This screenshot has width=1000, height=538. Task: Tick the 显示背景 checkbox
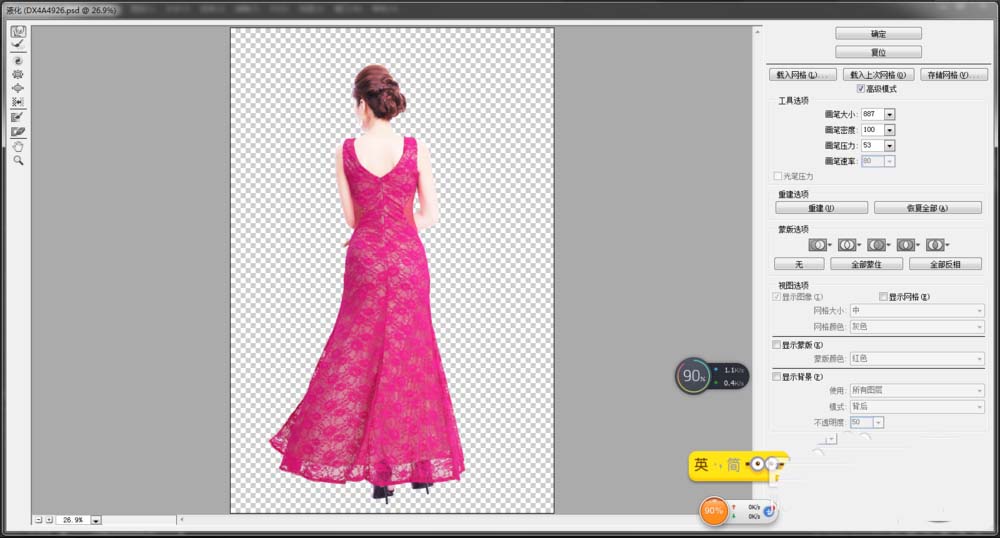(x=777, y=376)
